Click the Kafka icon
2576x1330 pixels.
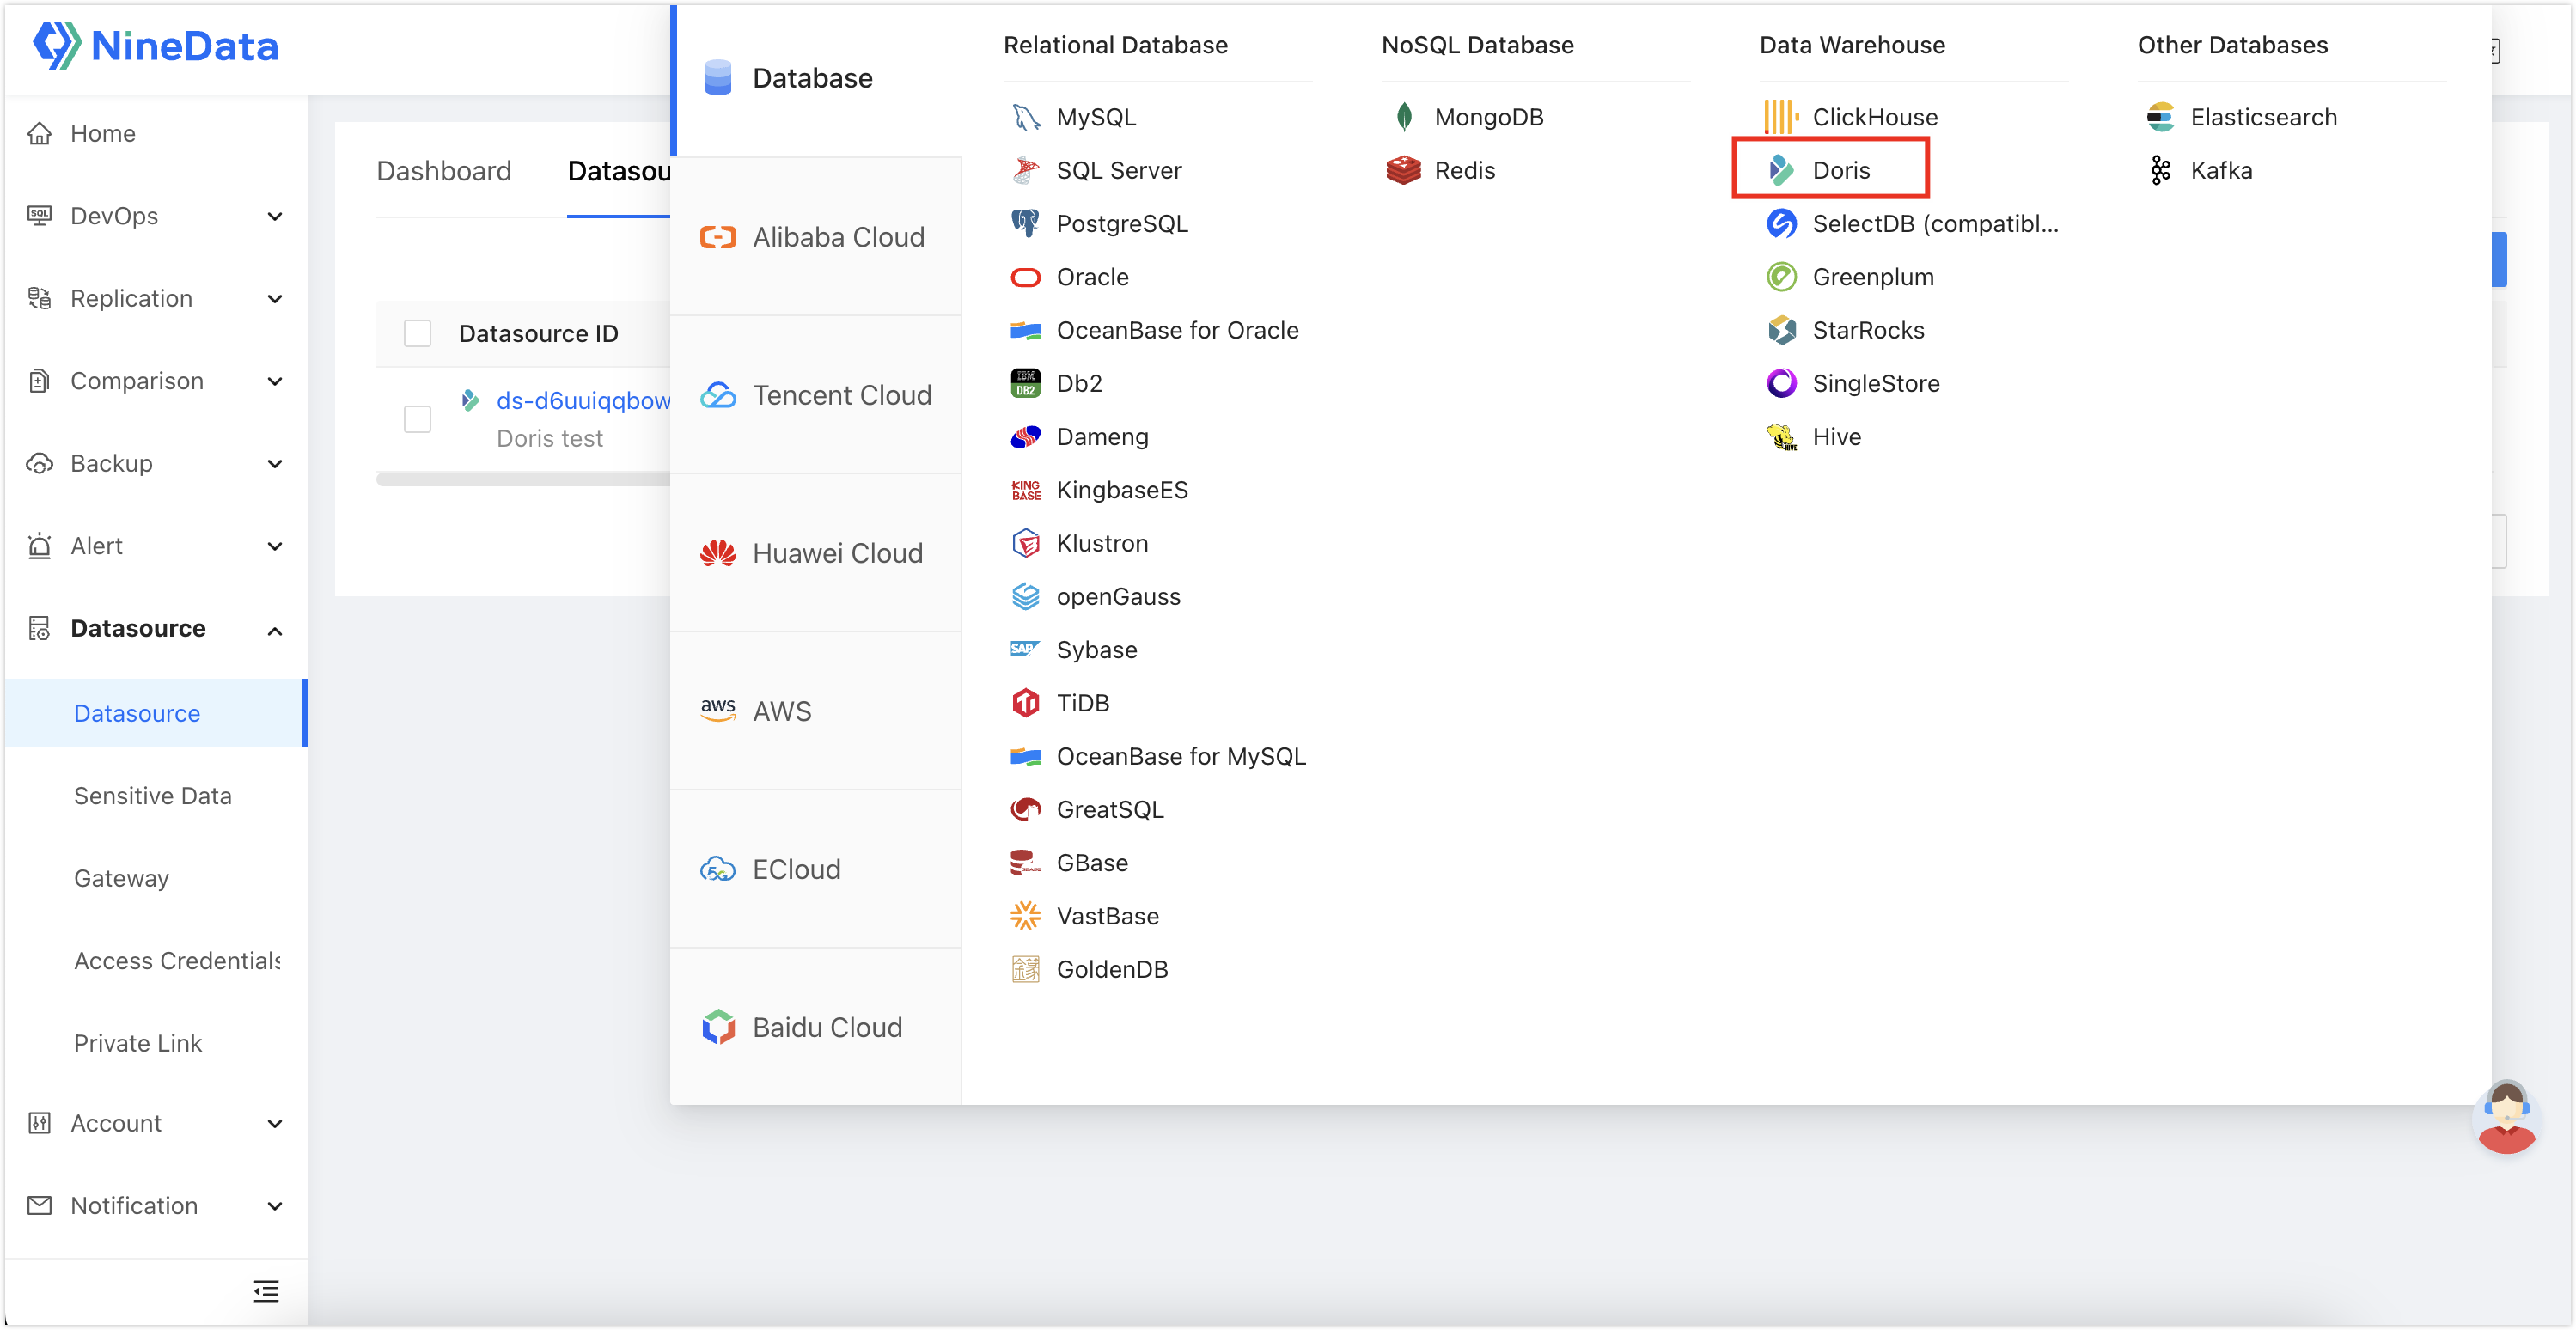2160,170
